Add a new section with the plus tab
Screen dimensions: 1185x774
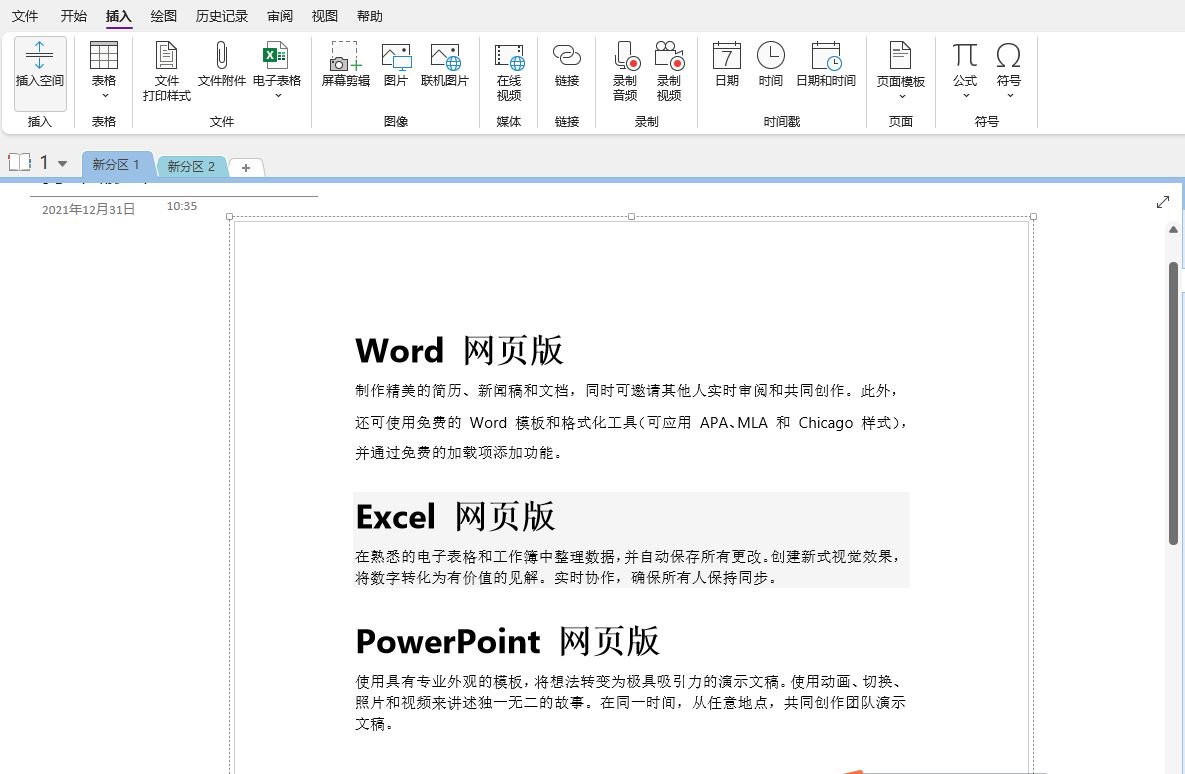click(246, 168)
